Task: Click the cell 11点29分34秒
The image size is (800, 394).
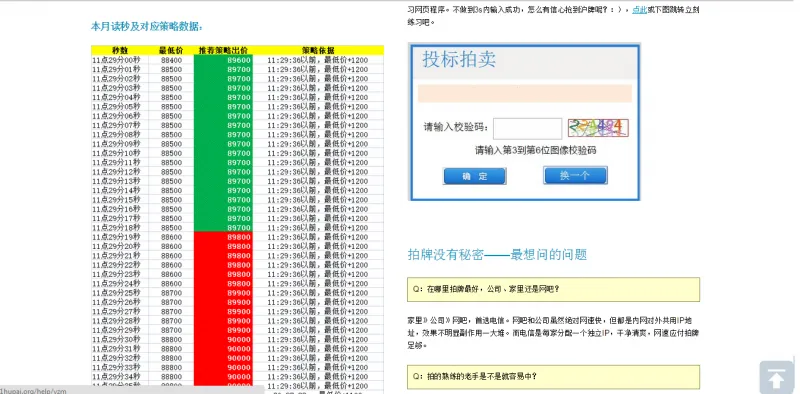Action: click(120, 377)
